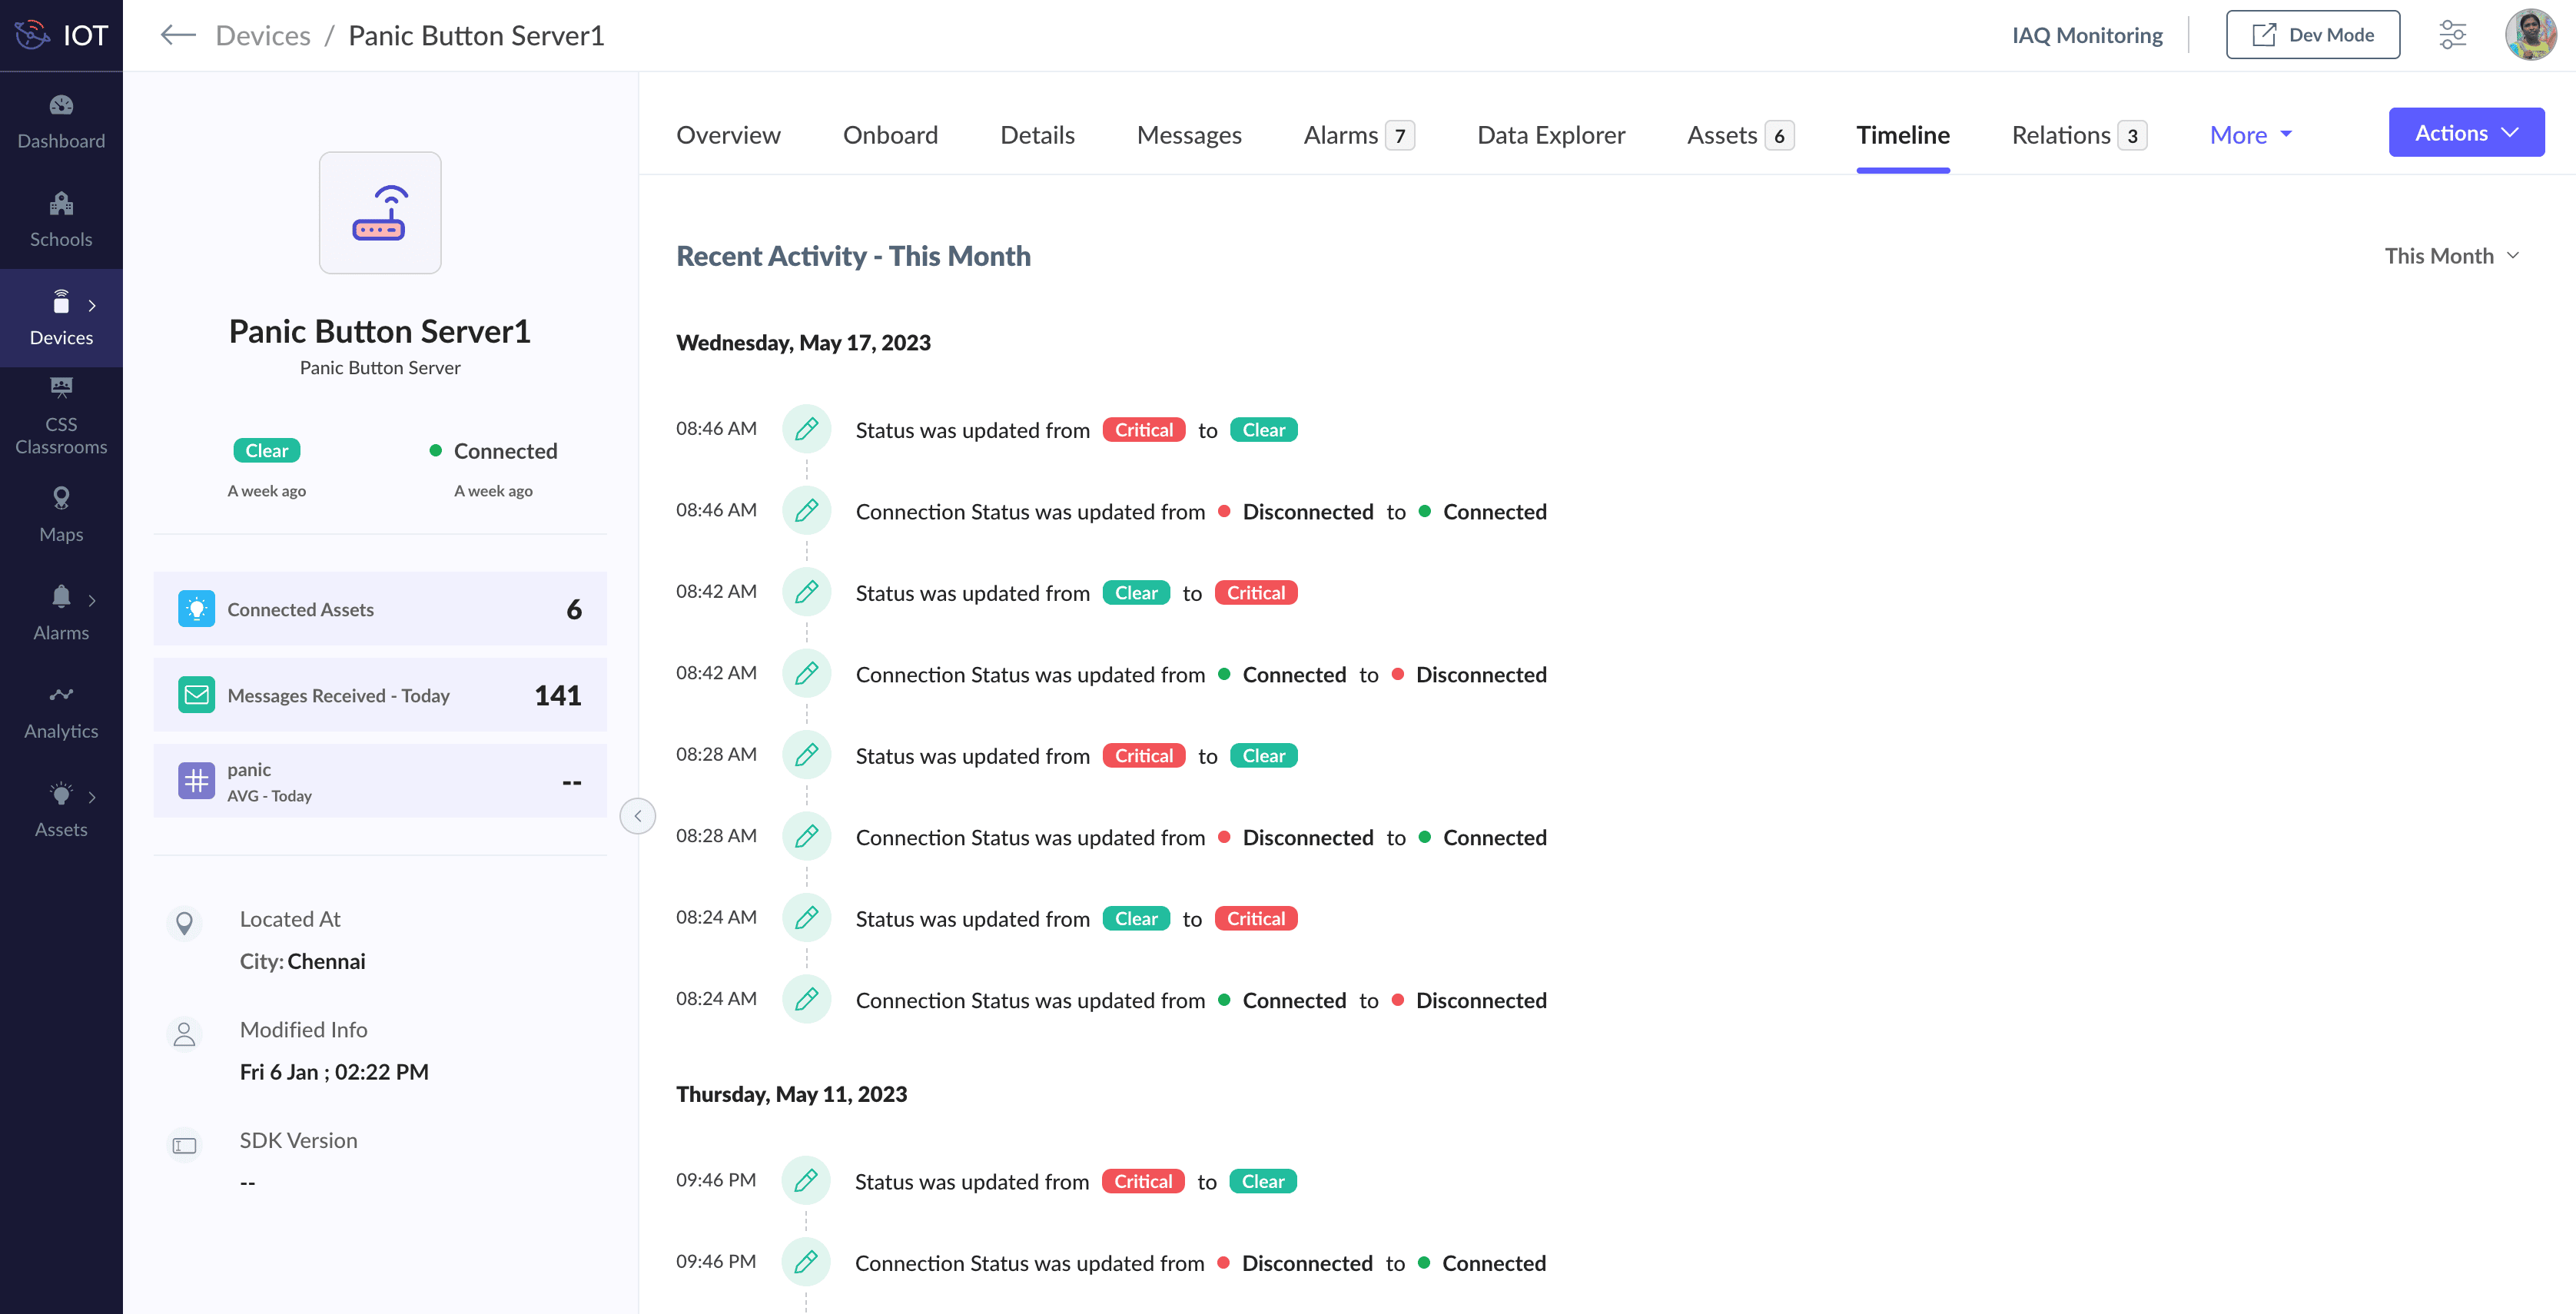2576x1314 pixels.
Task: Open Maps from the sidebar
Action: coord(61,514)
